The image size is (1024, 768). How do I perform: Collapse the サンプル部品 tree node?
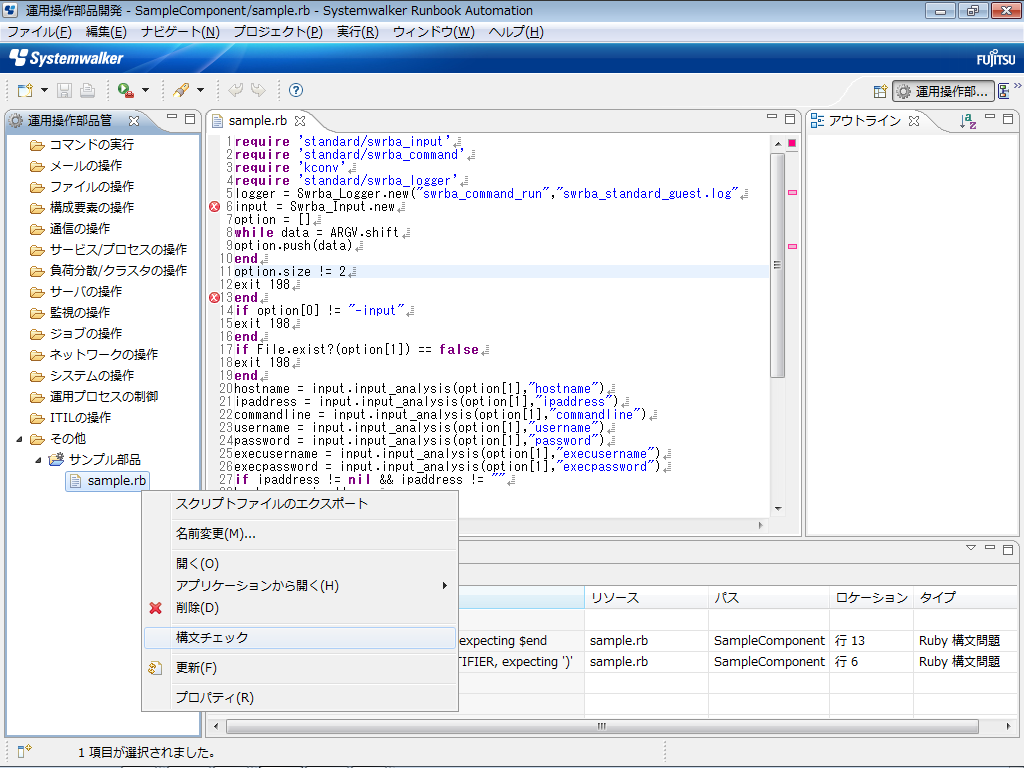tap(38, 460)
